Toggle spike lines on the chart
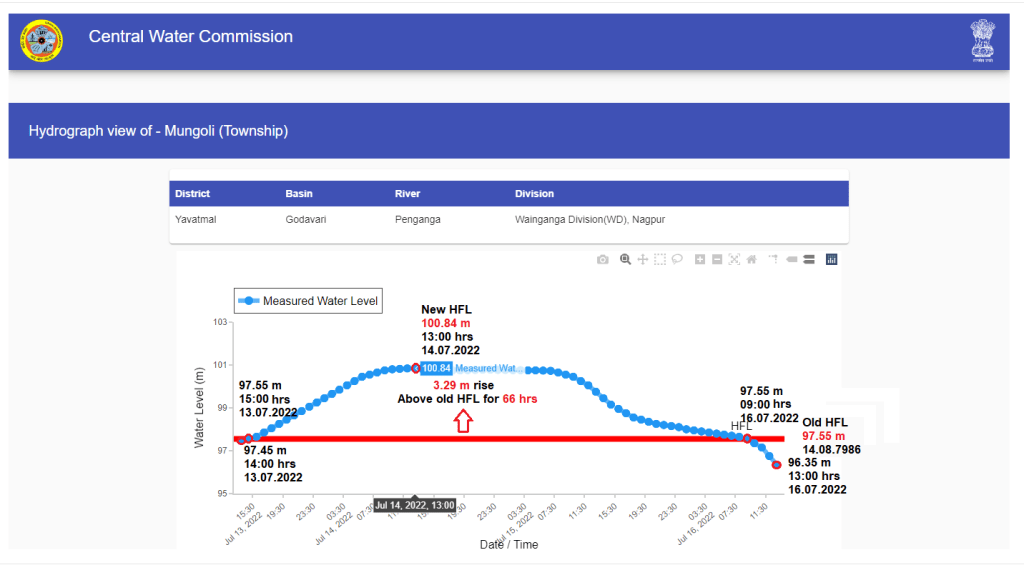The width and height of the screenshot is (1024, 570). (x=773, y=259)
